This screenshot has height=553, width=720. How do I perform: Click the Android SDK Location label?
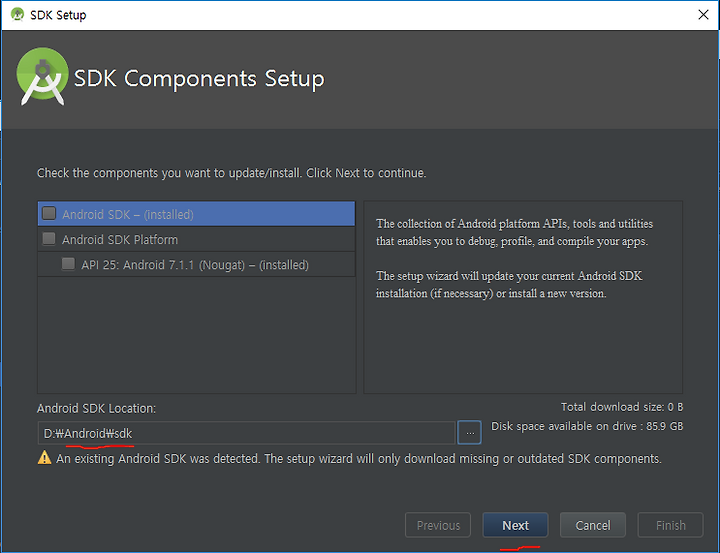click(x=96, y=408)
